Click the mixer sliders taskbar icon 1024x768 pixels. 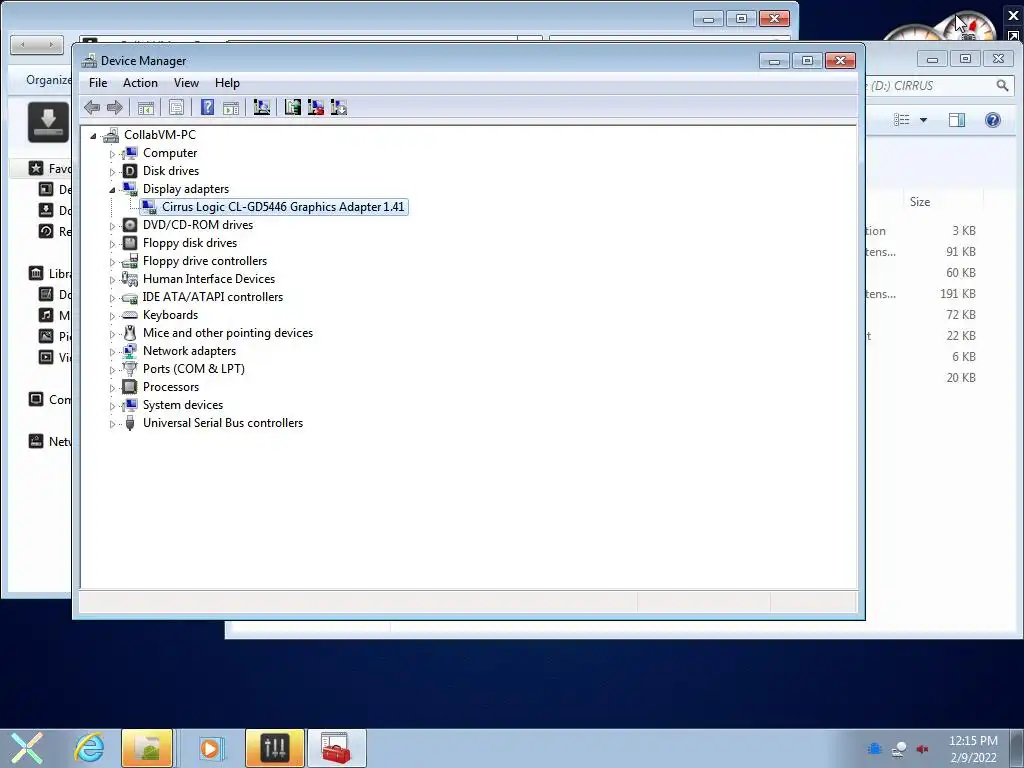pos(275,748)
